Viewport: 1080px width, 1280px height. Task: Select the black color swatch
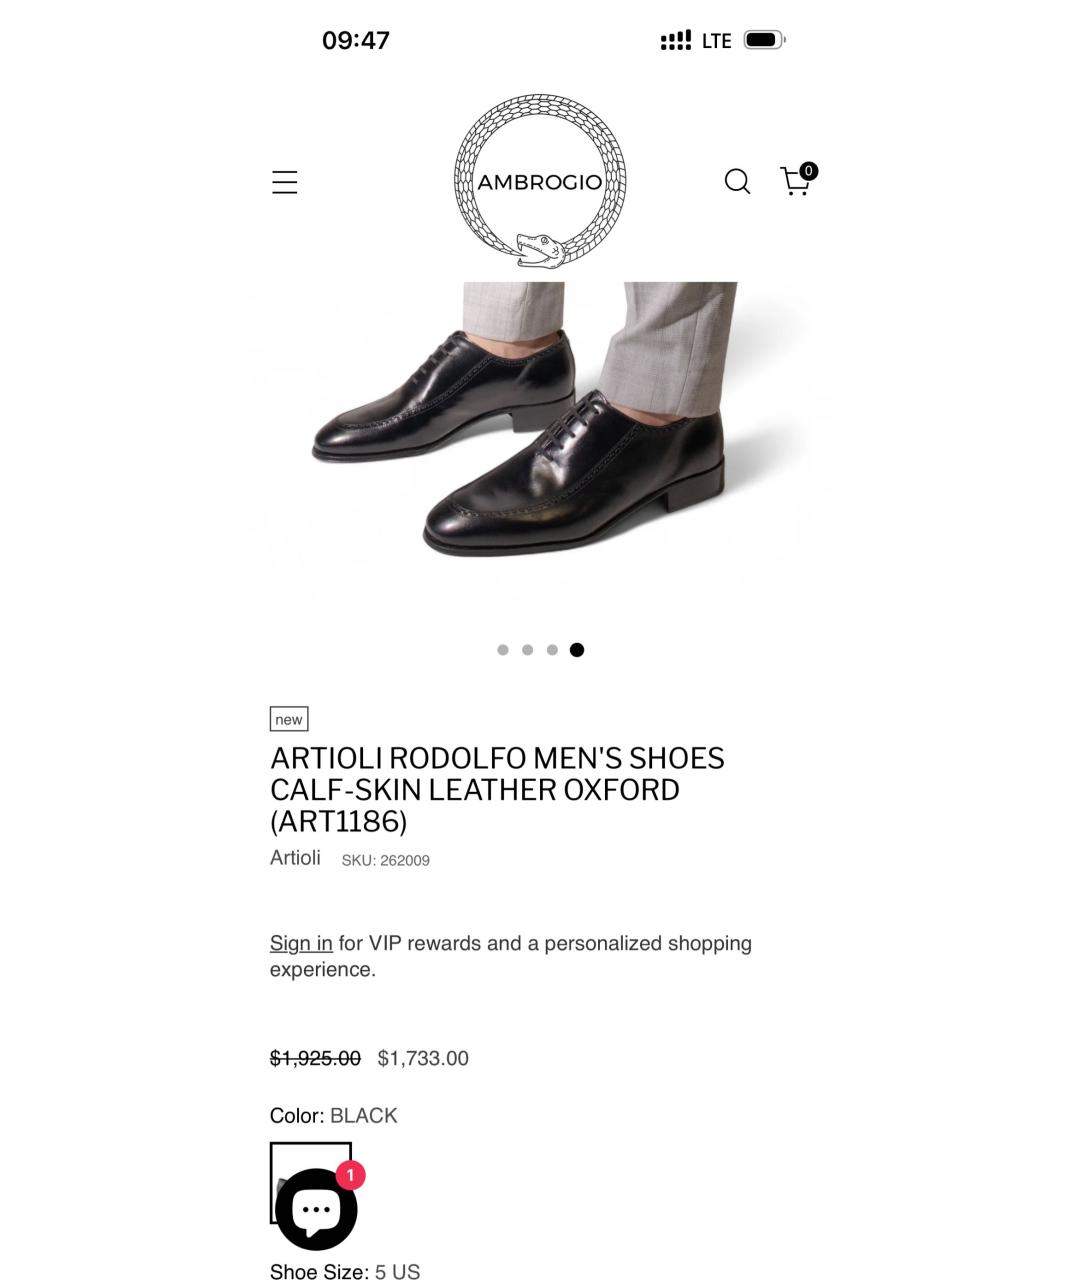[x=311, y=1182]
